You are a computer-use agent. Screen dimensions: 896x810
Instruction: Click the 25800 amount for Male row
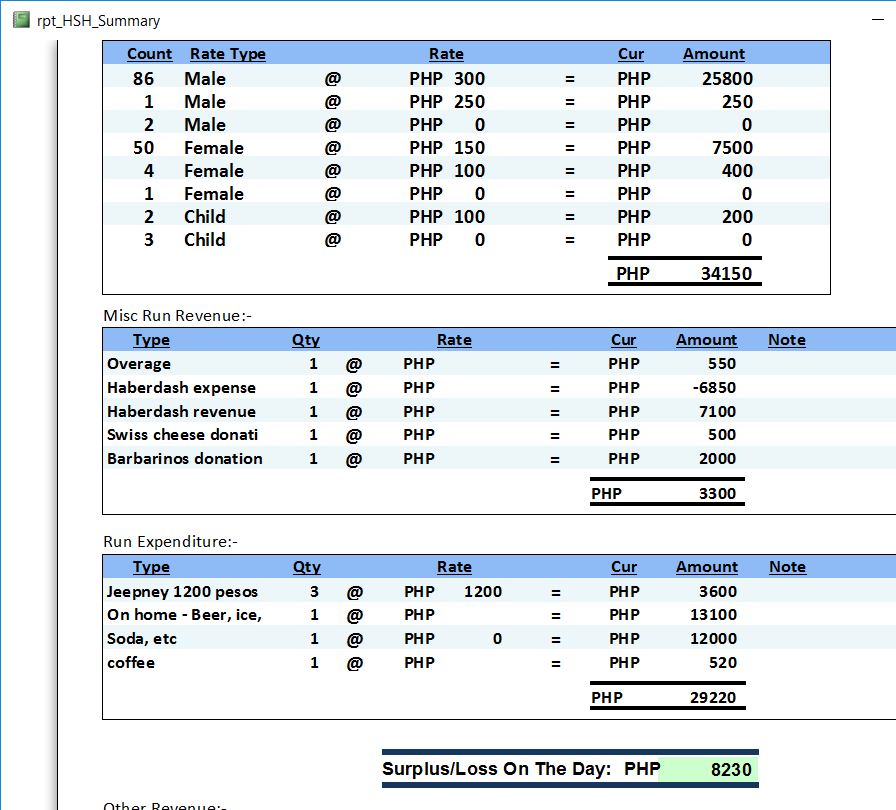click(x=727, y=79)
